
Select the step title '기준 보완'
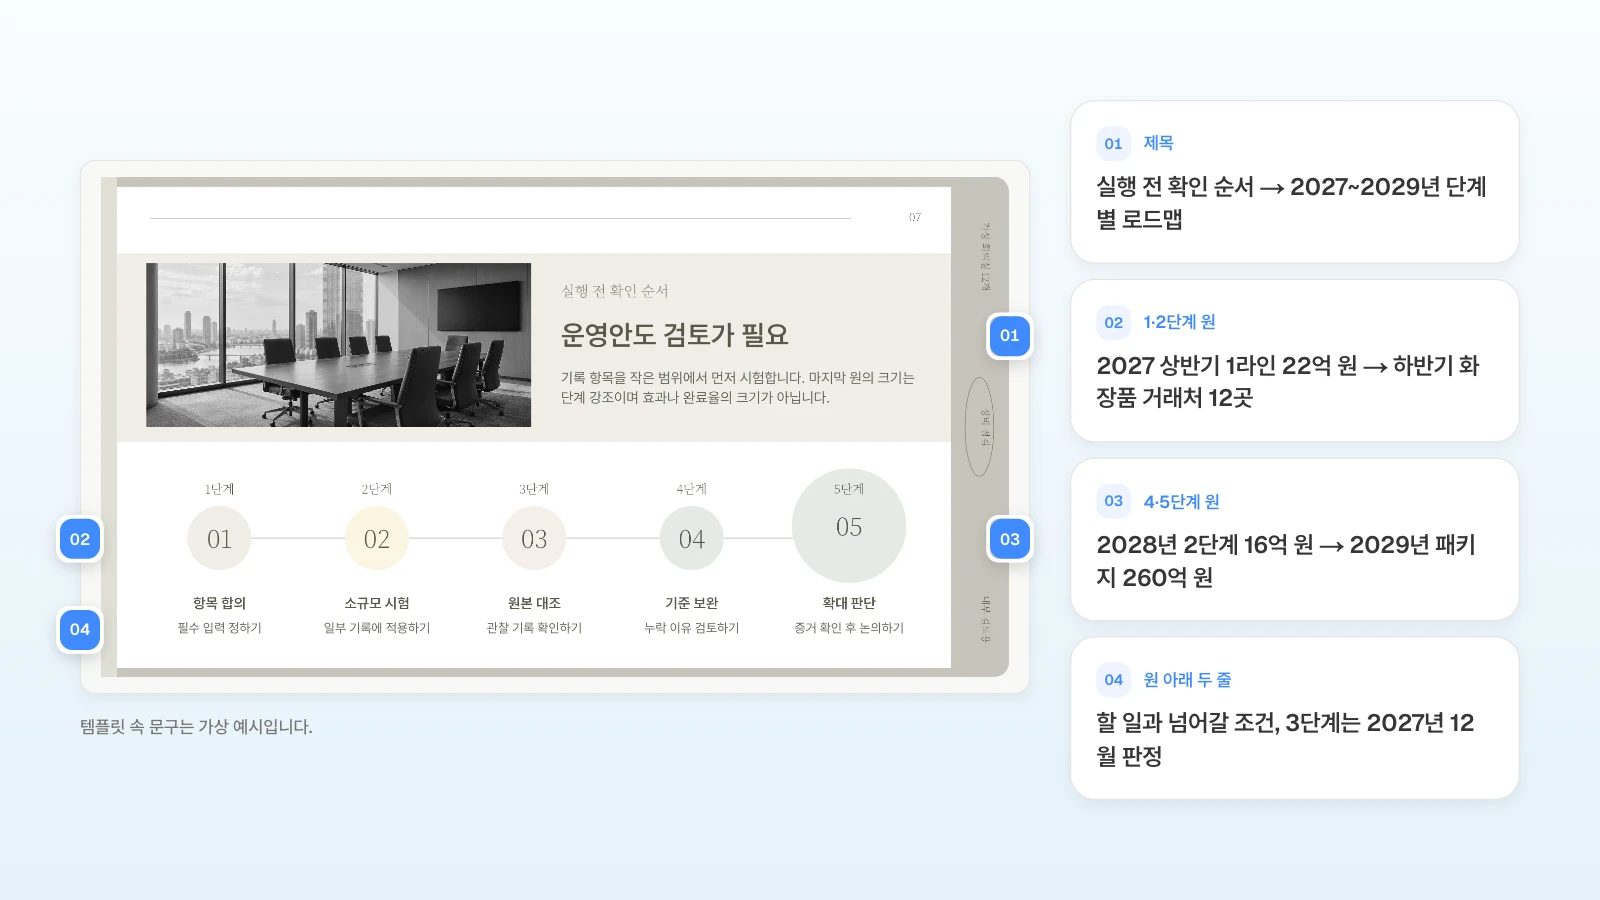click(692, 603)
